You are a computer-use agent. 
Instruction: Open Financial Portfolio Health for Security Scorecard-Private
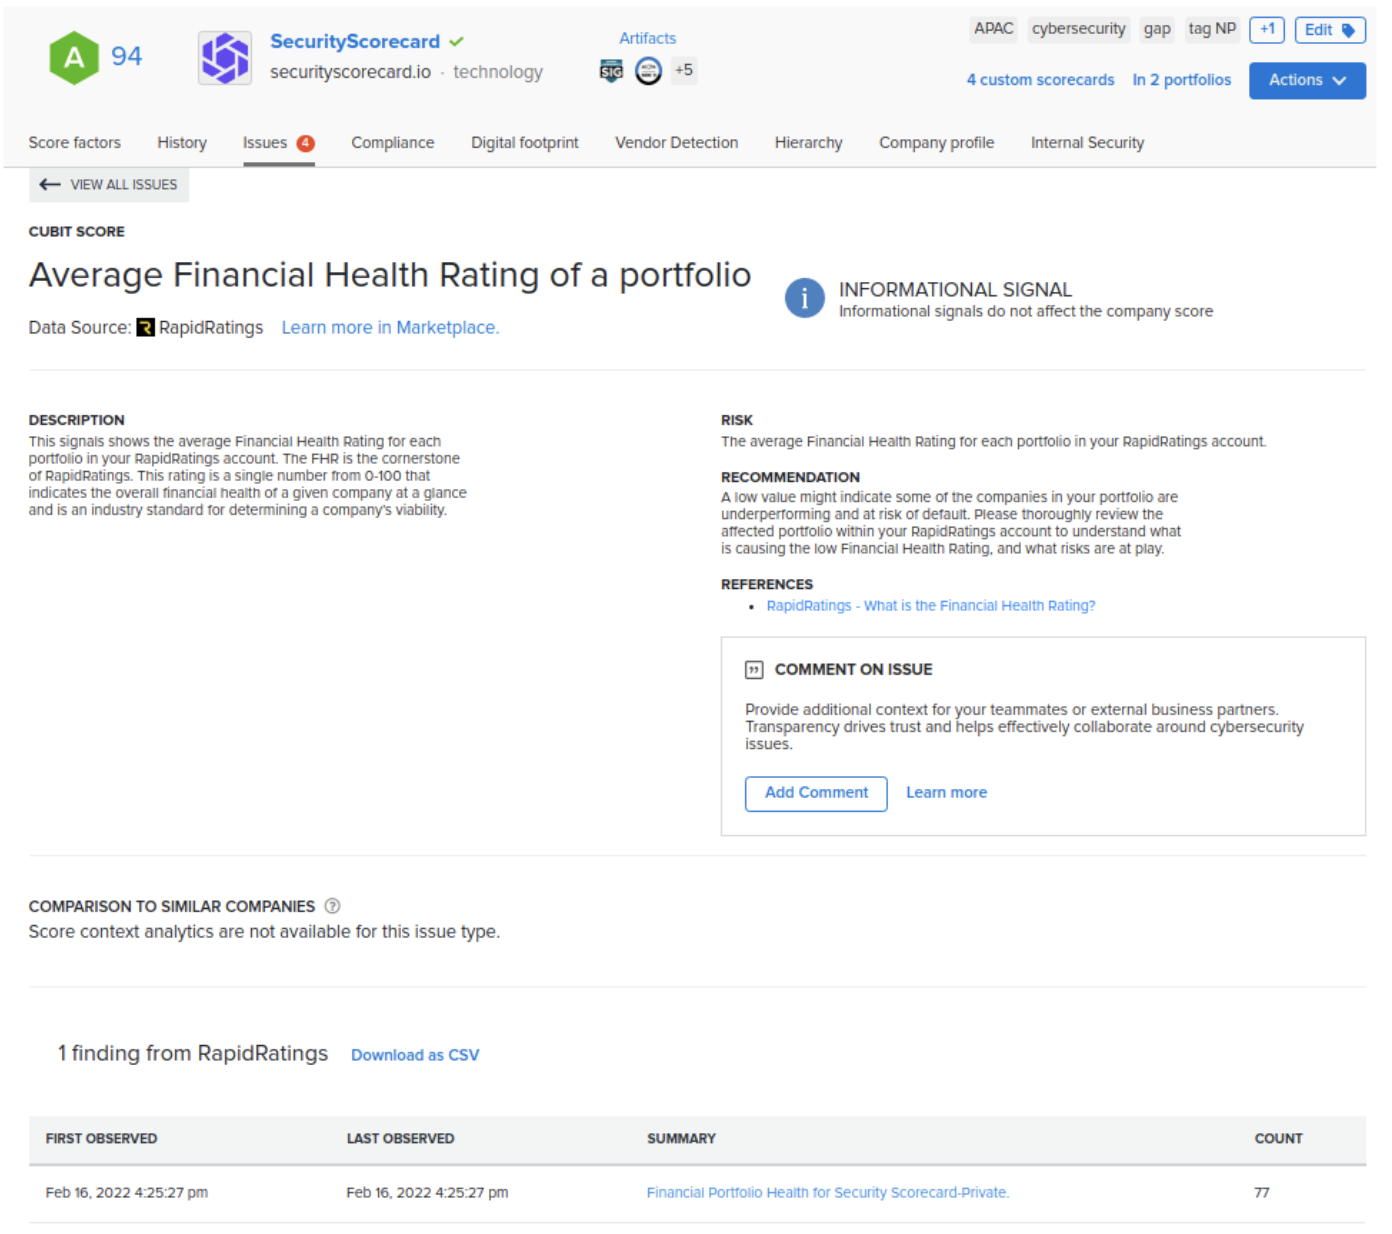click(828, 1193)
